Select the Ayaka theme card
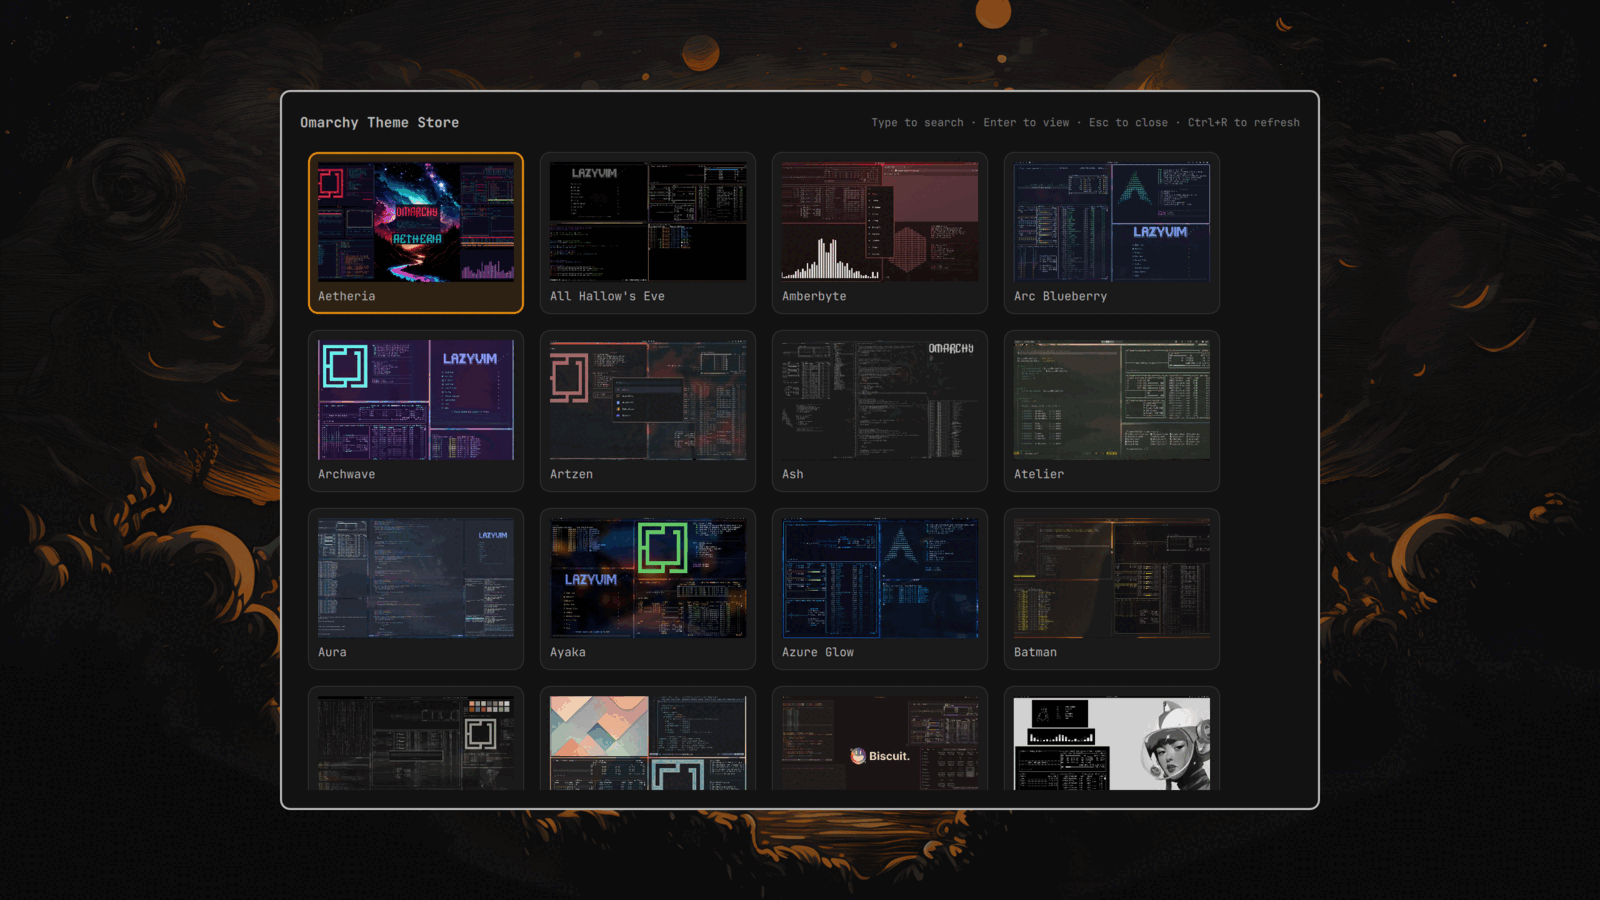This screenshot has width=1600, height=900. [648, 589]
